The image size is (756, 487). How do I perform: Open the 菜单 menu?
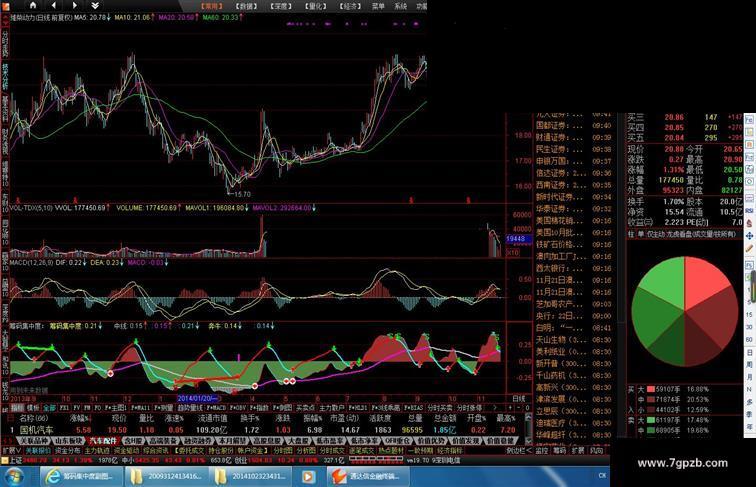click(x=378, y=6)
